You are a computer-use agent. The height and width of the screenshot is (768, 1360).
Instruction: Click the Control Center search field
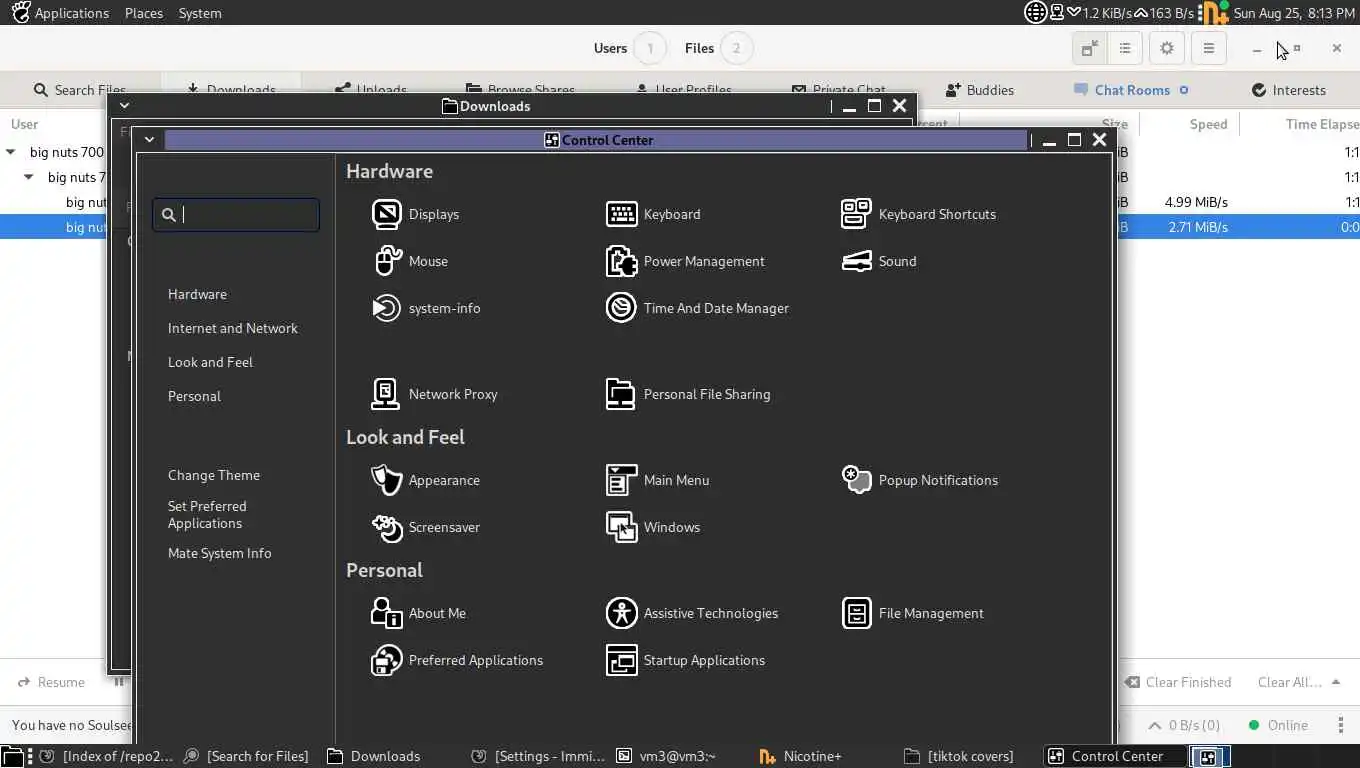tap(236, 215)
